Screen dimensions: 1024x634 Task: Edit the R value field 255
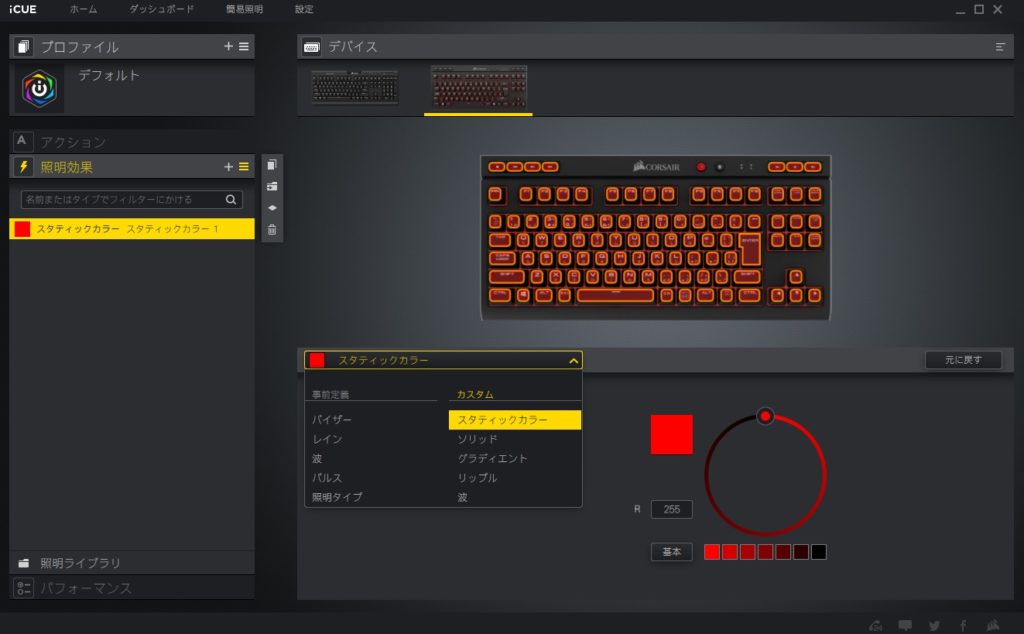(x=671, y=509)
